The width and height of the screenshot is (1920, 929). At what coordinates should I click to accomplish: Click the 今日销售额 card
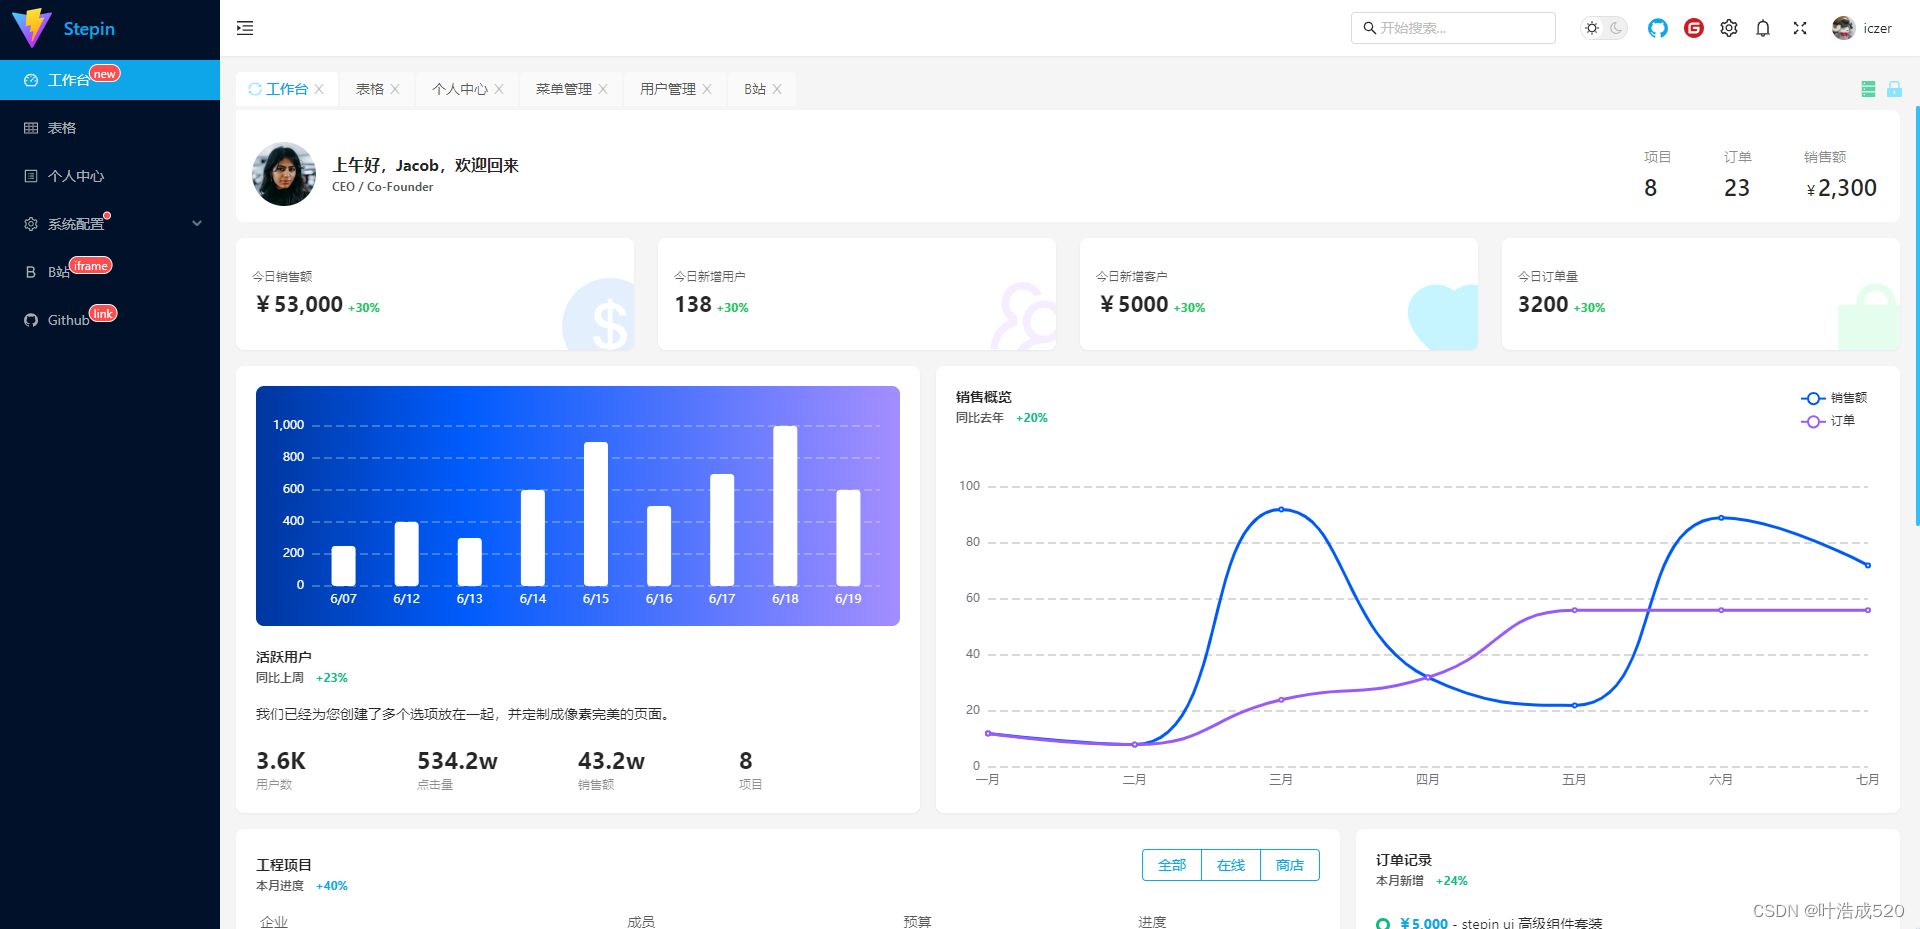[x=435, y=294]
